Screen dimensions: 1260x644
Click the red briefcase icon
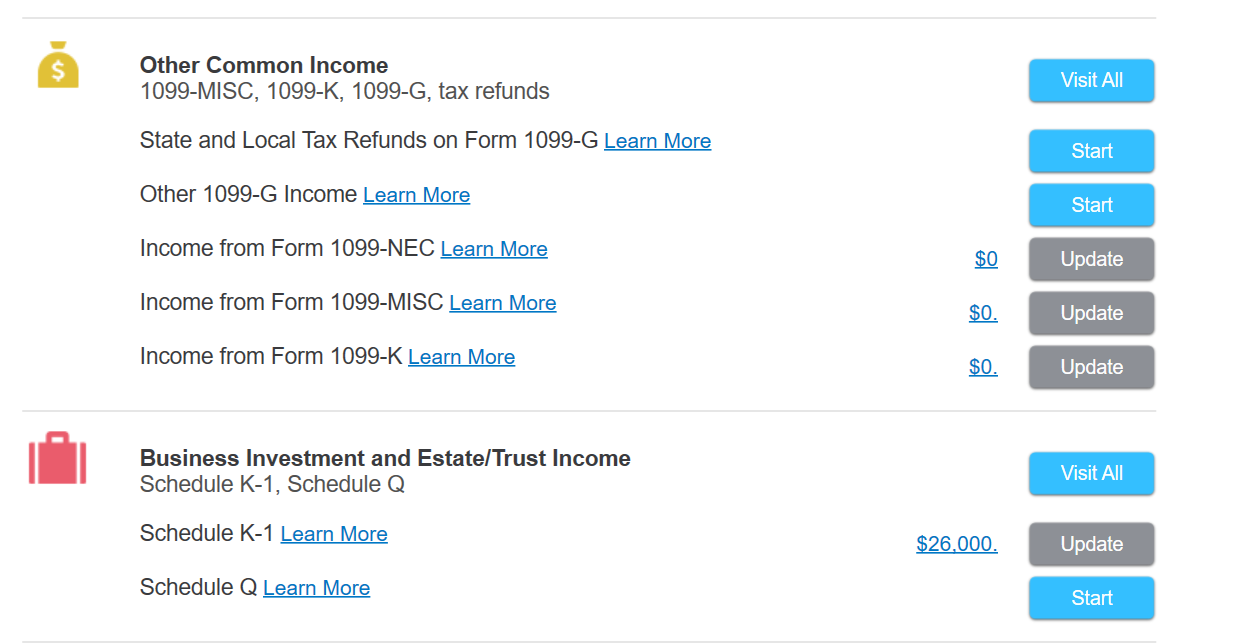click(x=58, y=458)
